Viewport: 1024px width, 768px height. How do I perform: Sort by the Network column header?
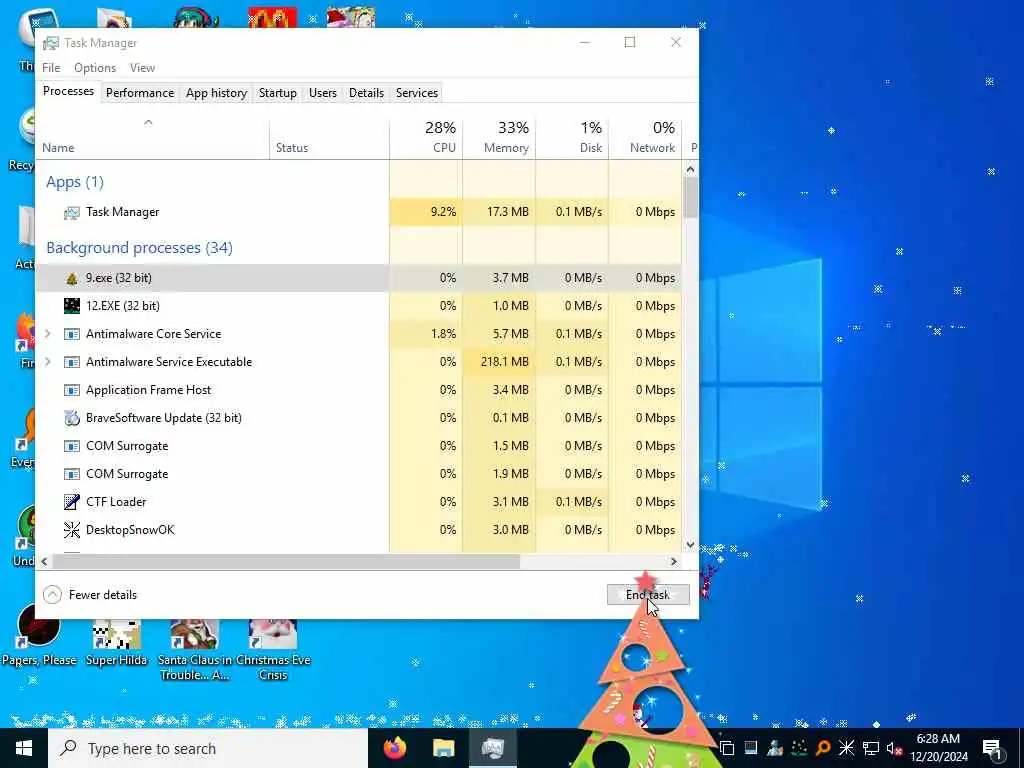point(646,139)
